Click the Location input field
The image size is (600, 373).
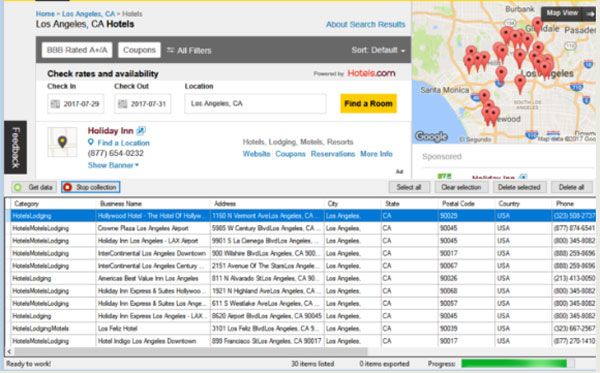255,104
